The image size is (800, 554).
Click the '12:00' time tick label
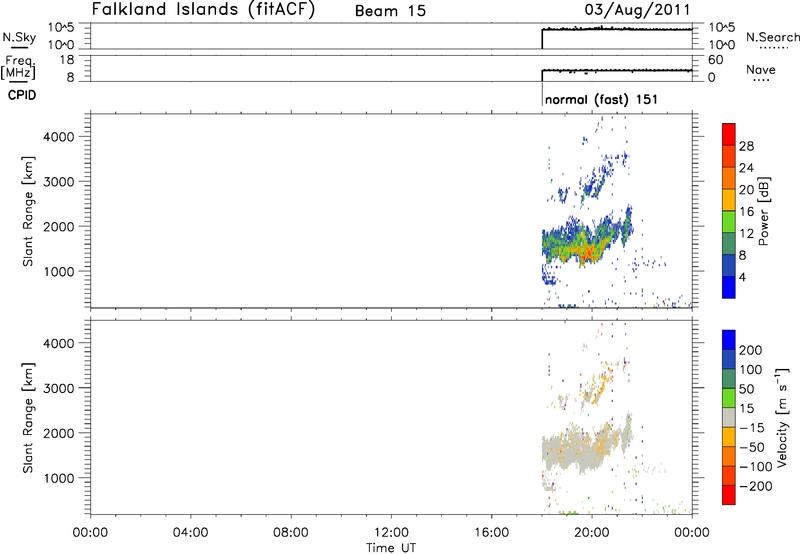(391, 533)
